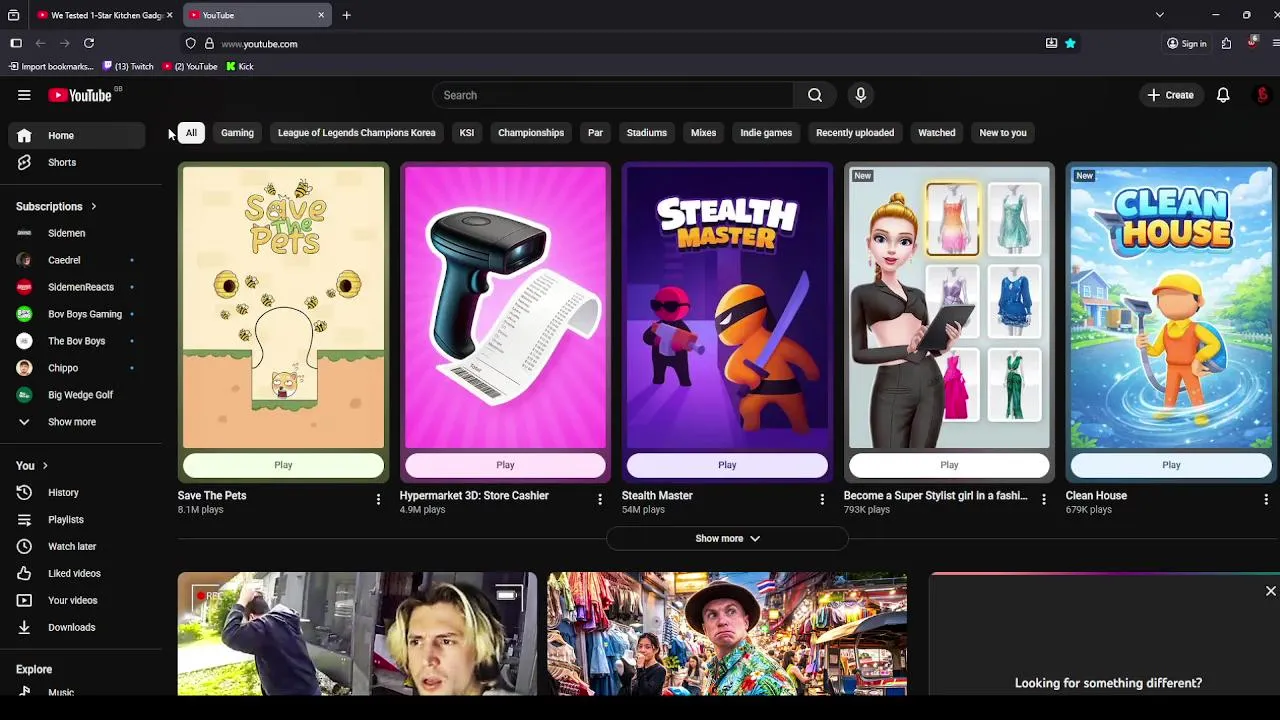Bookmark the page with star icon
Image resolution: width=1280 pixels, height=720 pixels.
click(x=1070, y=43)
